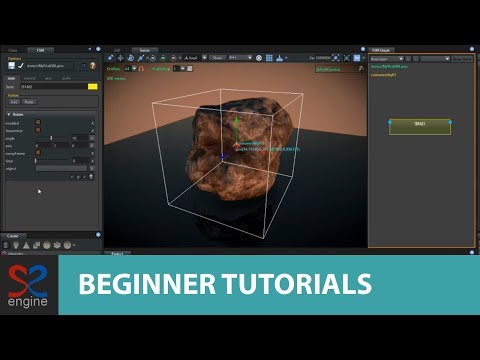Click the blue cone lamp icon in toolbar

click(280, 58)
